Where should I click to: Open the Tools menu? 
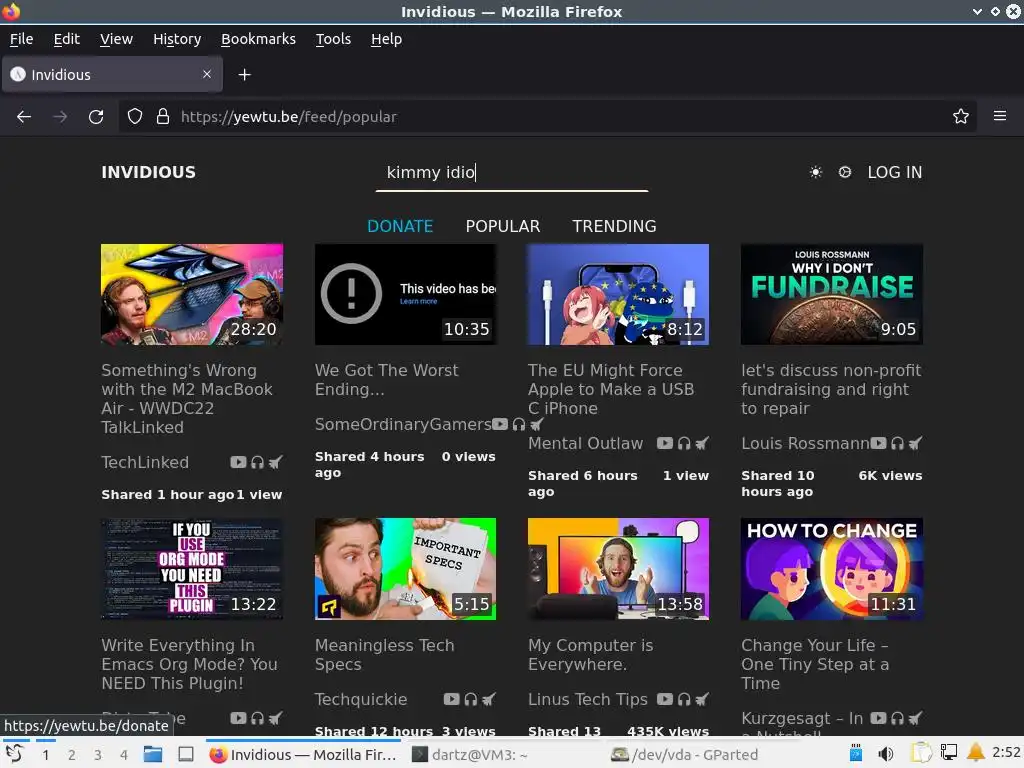tap(333, 39)
